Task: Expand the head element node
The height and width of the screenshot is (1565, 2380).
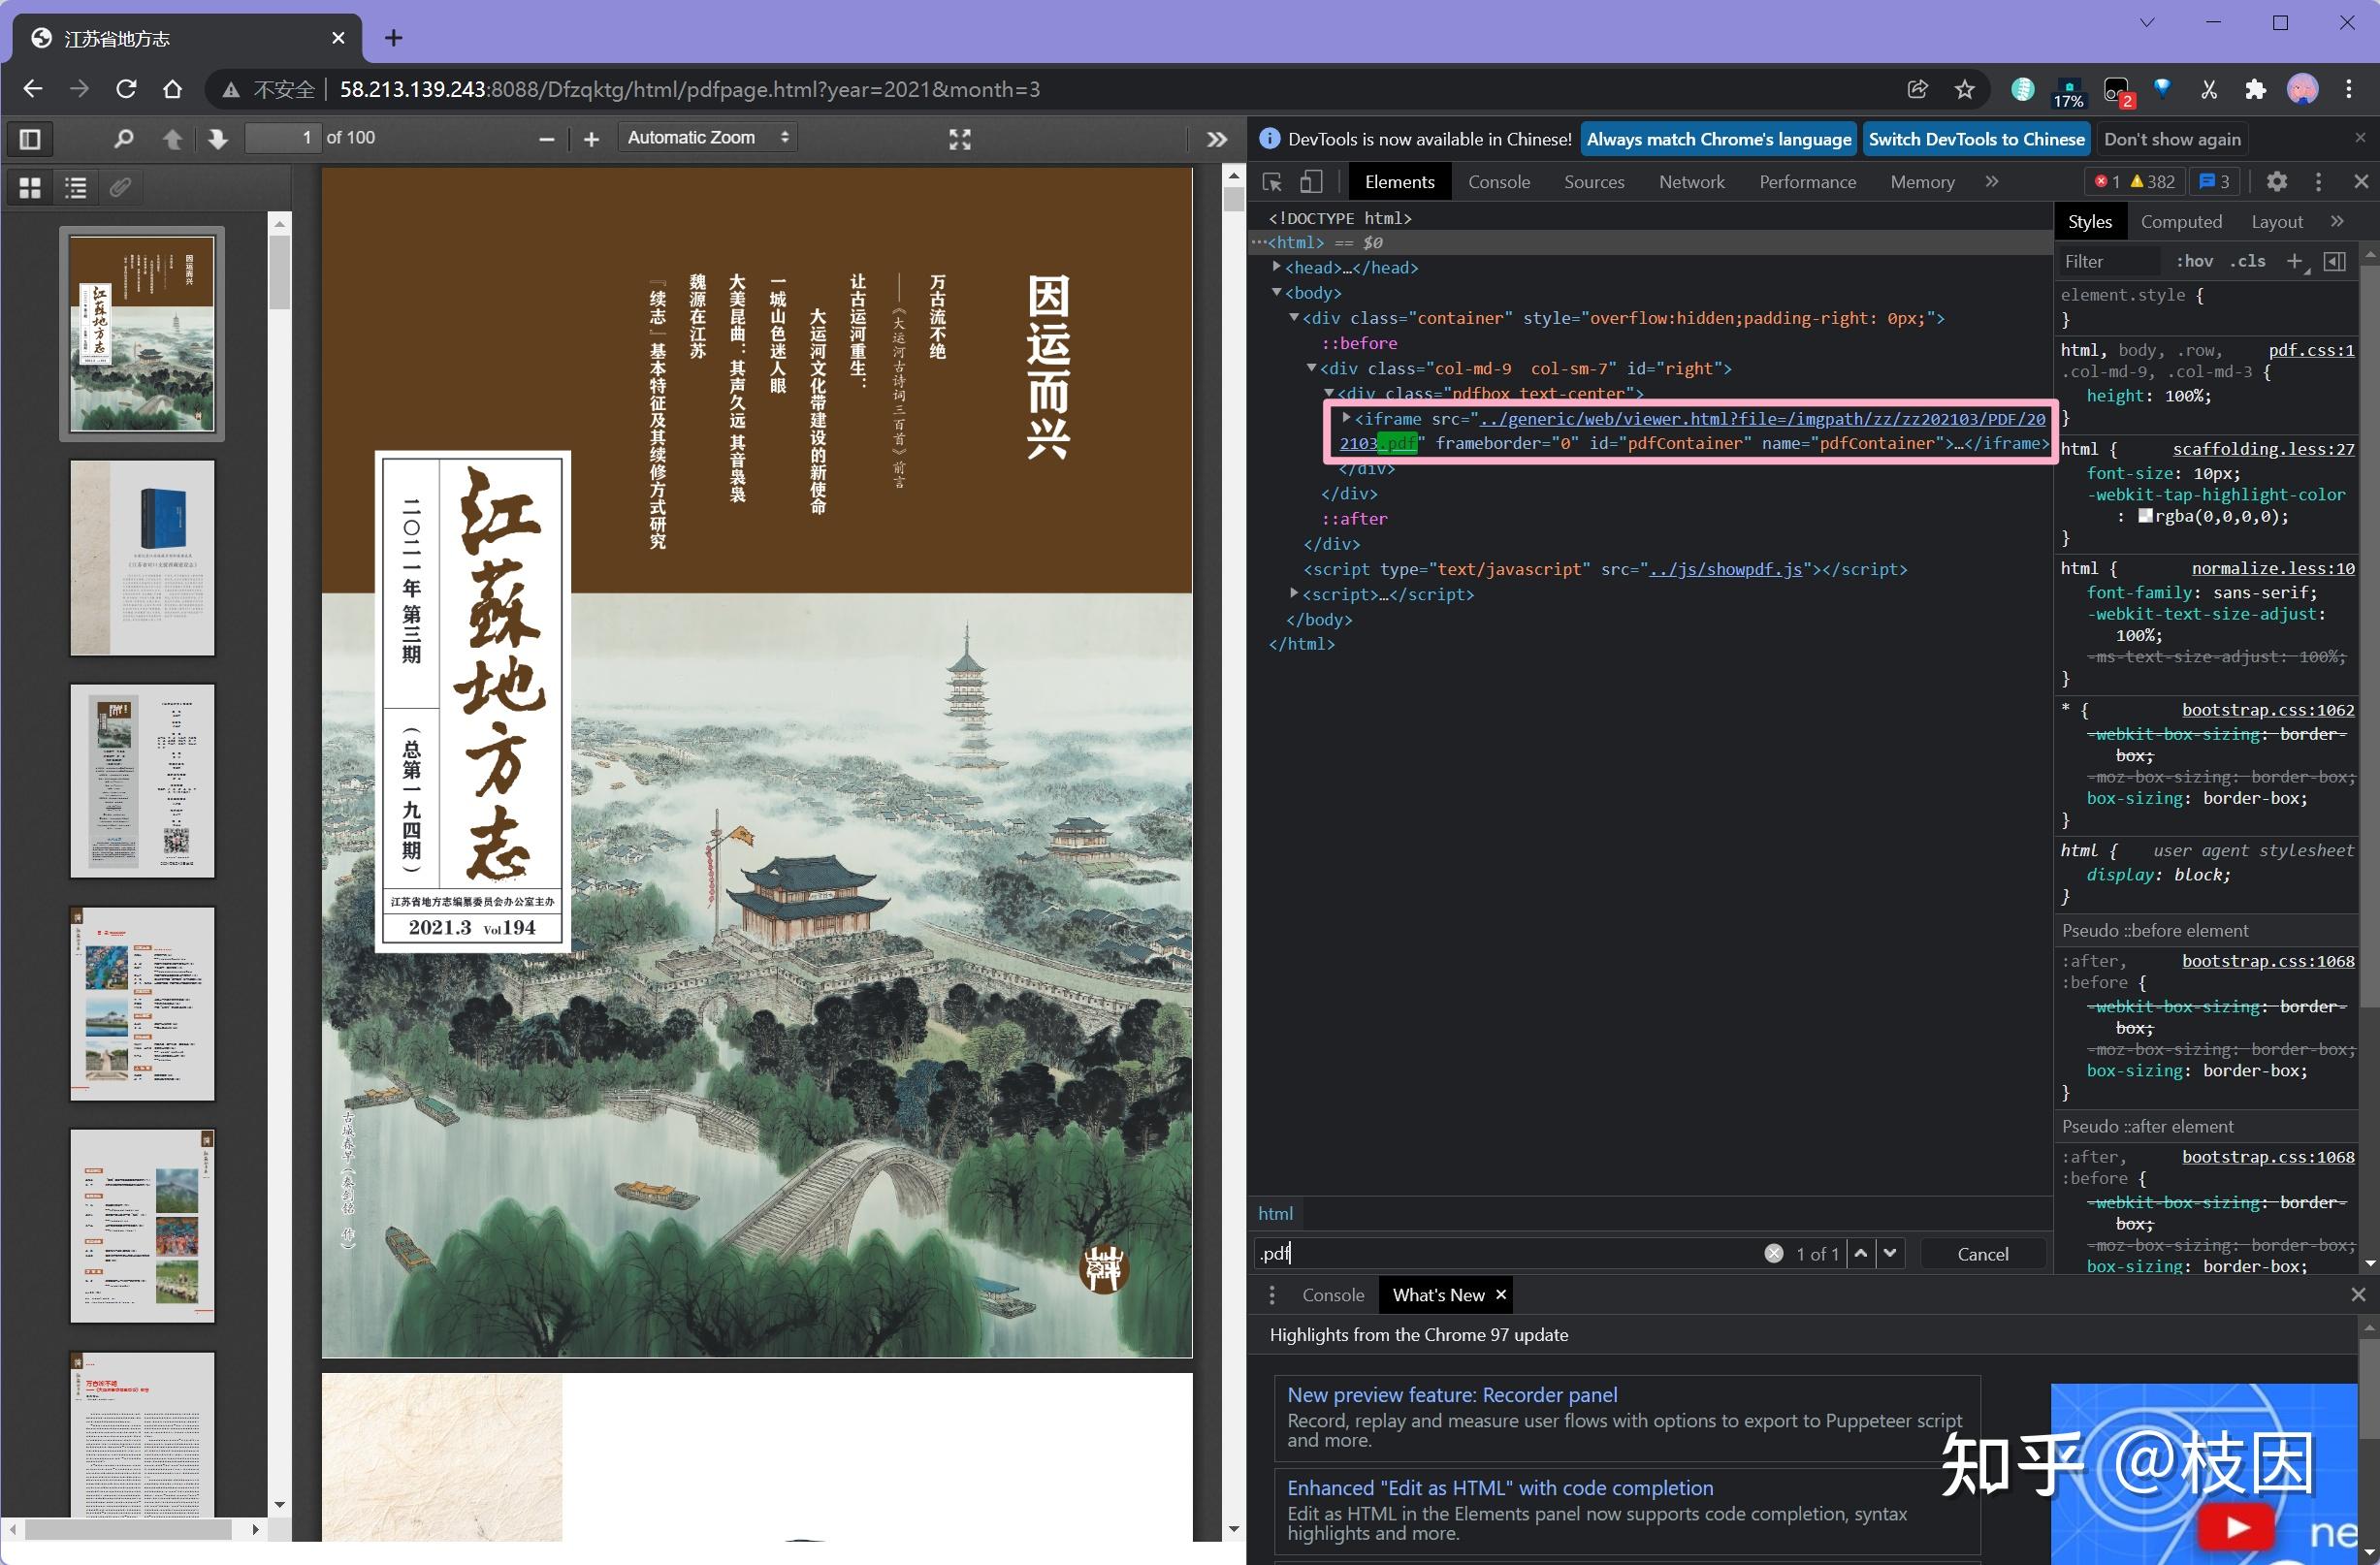Action: tap(1277, 267)
